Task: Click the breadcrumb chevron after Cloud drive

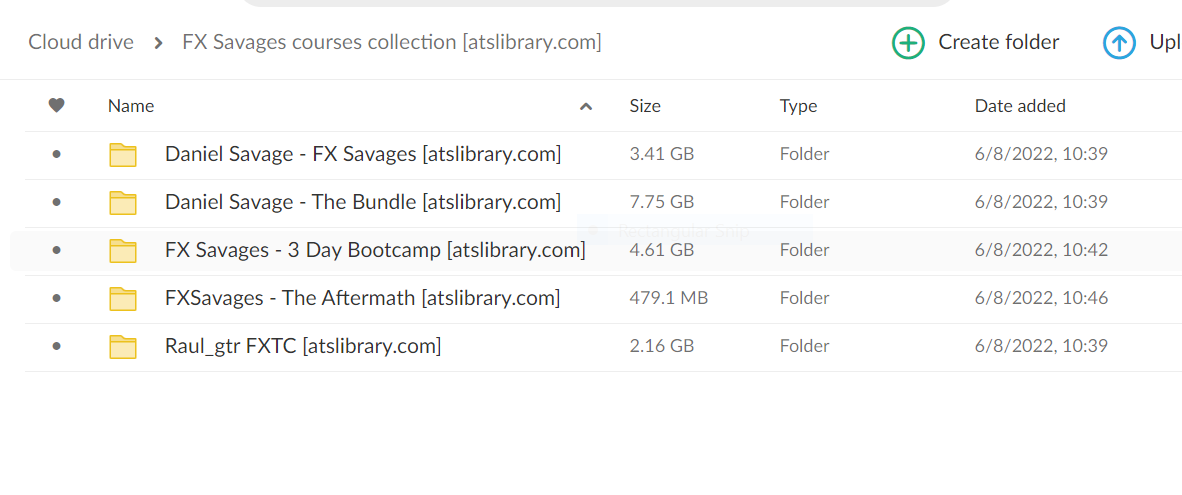Action: pos(158,43)
